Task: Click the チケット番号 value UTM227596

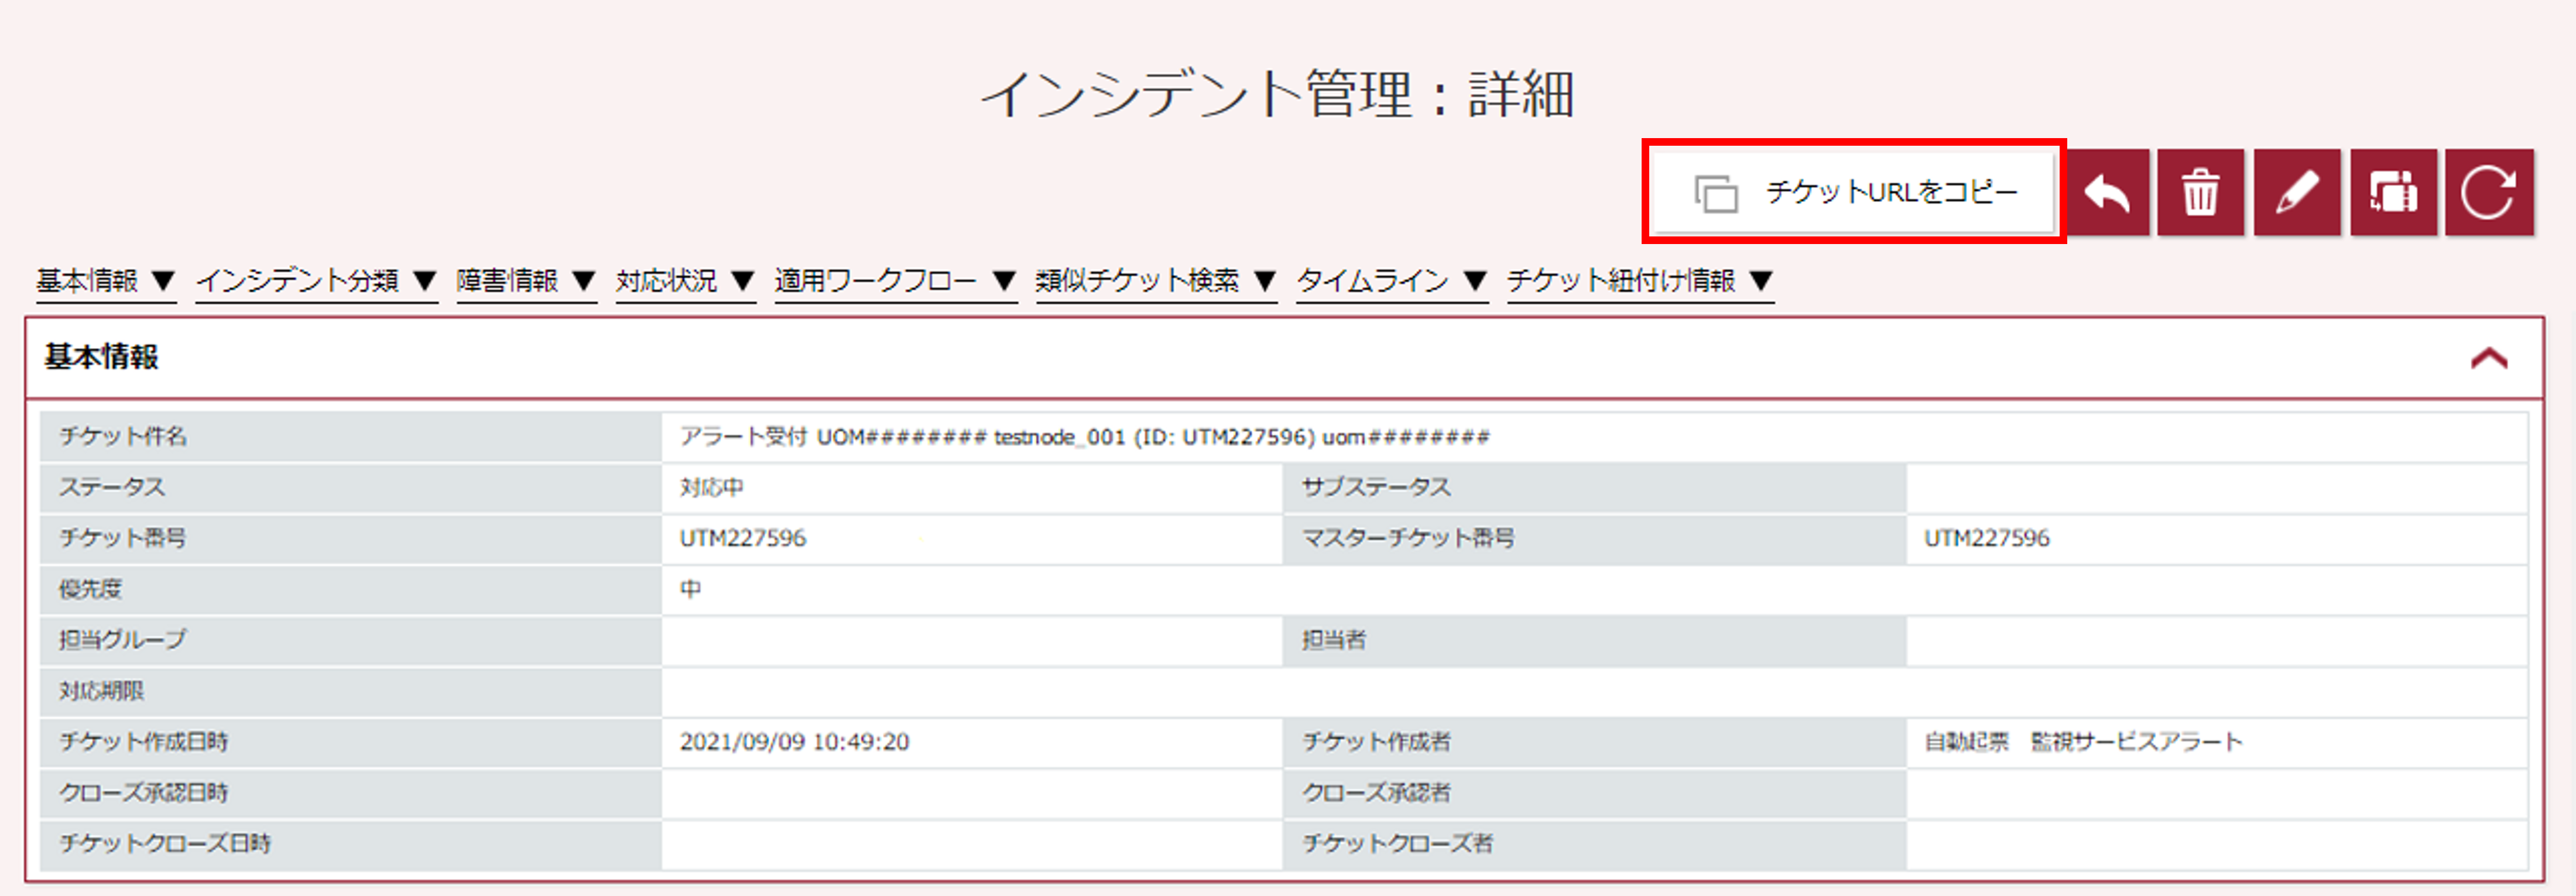Action: click(x=743, y=539)
